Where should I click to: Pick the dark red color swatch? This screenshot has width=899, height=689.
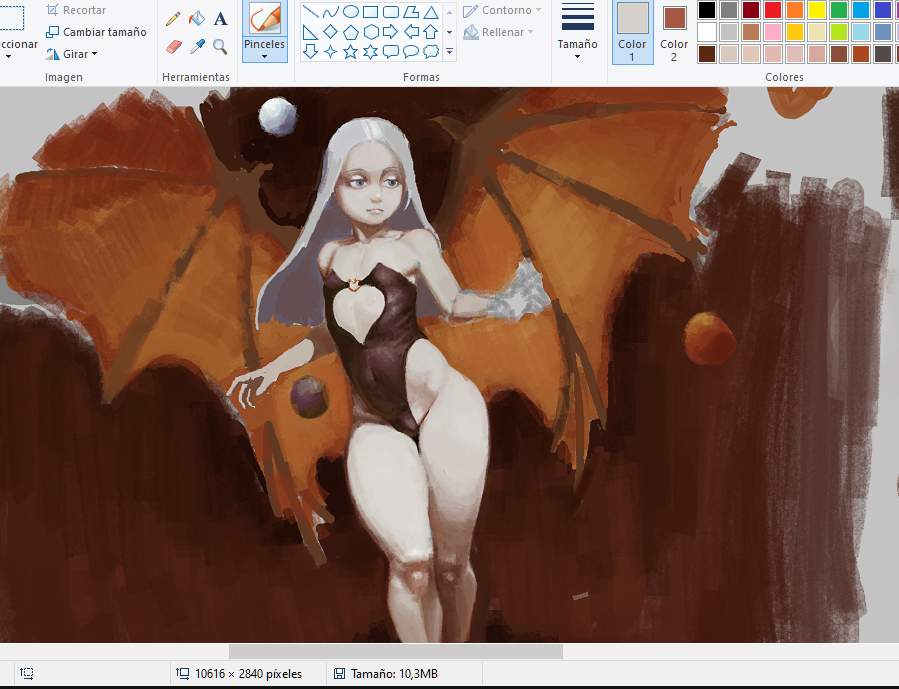tap(751, 10)
